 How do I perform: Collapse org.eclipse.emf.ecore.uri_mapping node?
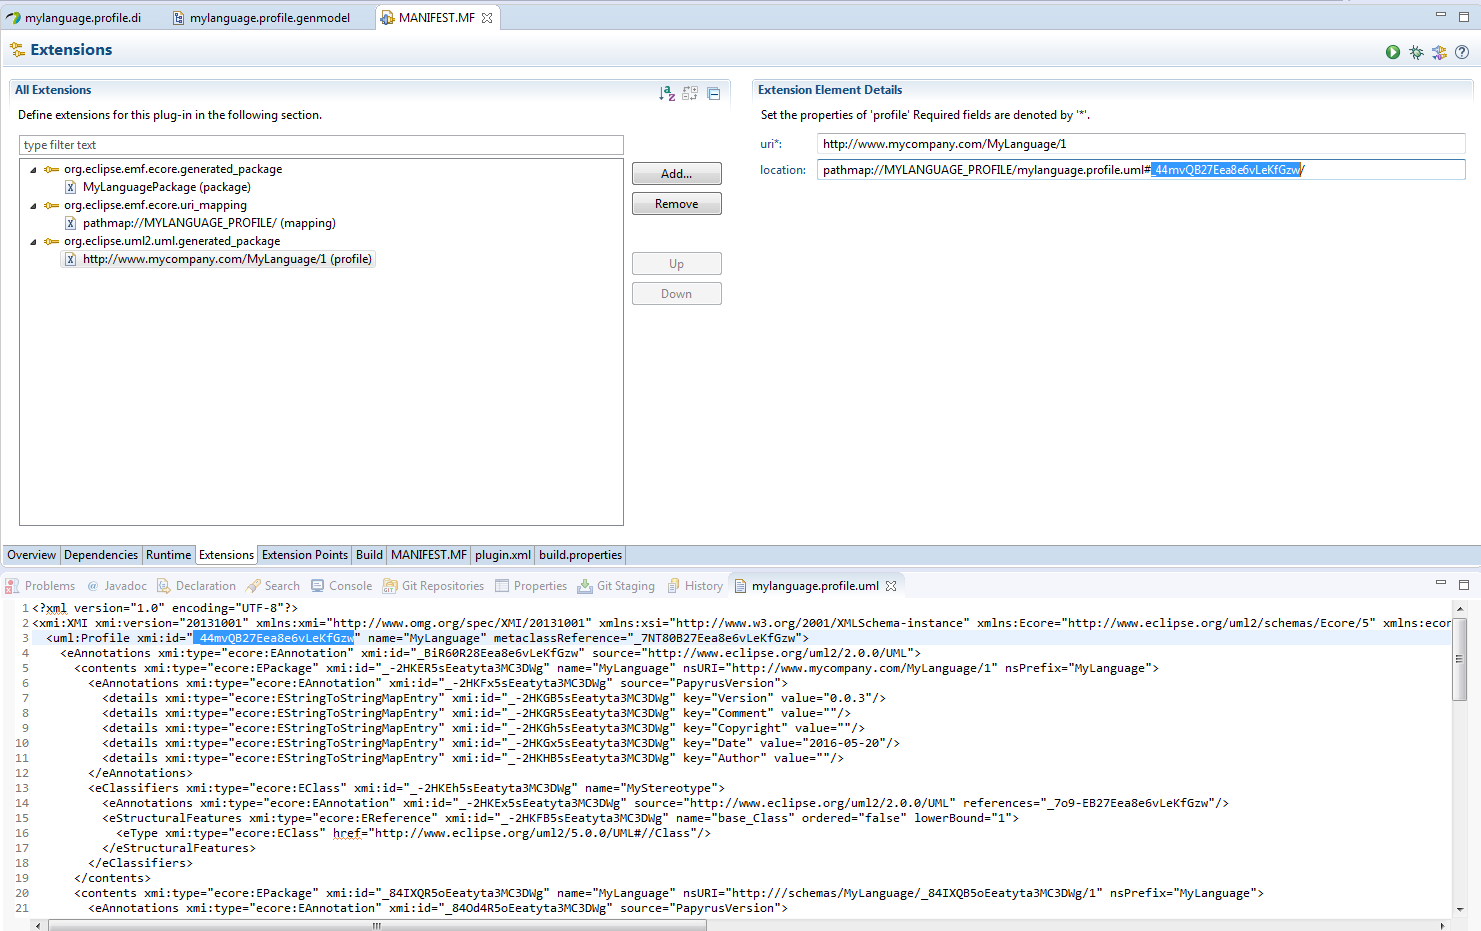pos(33,206)
